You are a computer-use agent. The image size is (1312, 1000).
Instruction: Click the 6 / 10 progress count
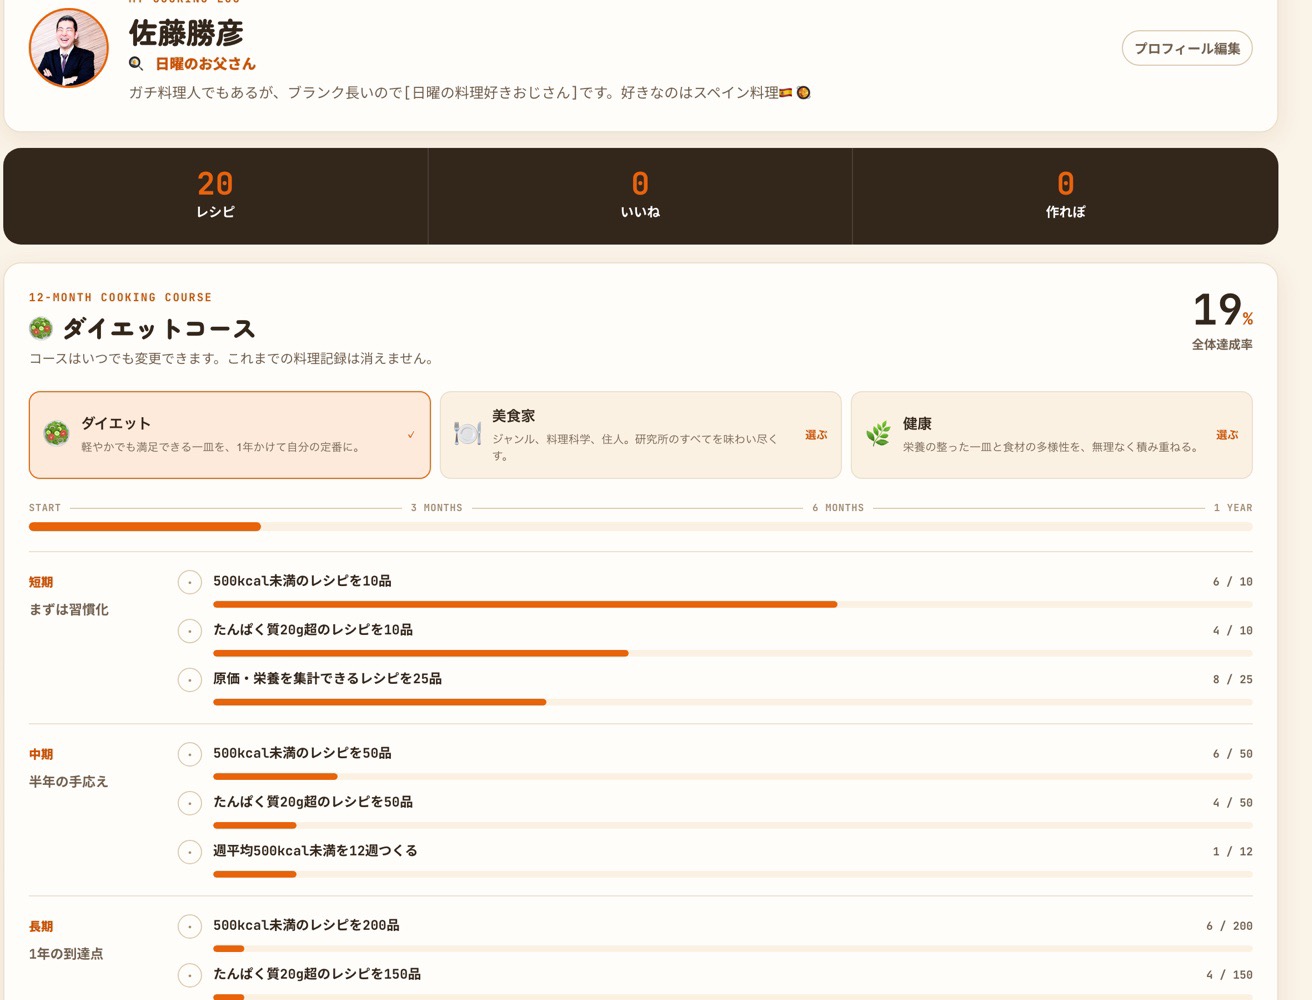coord(1233,582)
